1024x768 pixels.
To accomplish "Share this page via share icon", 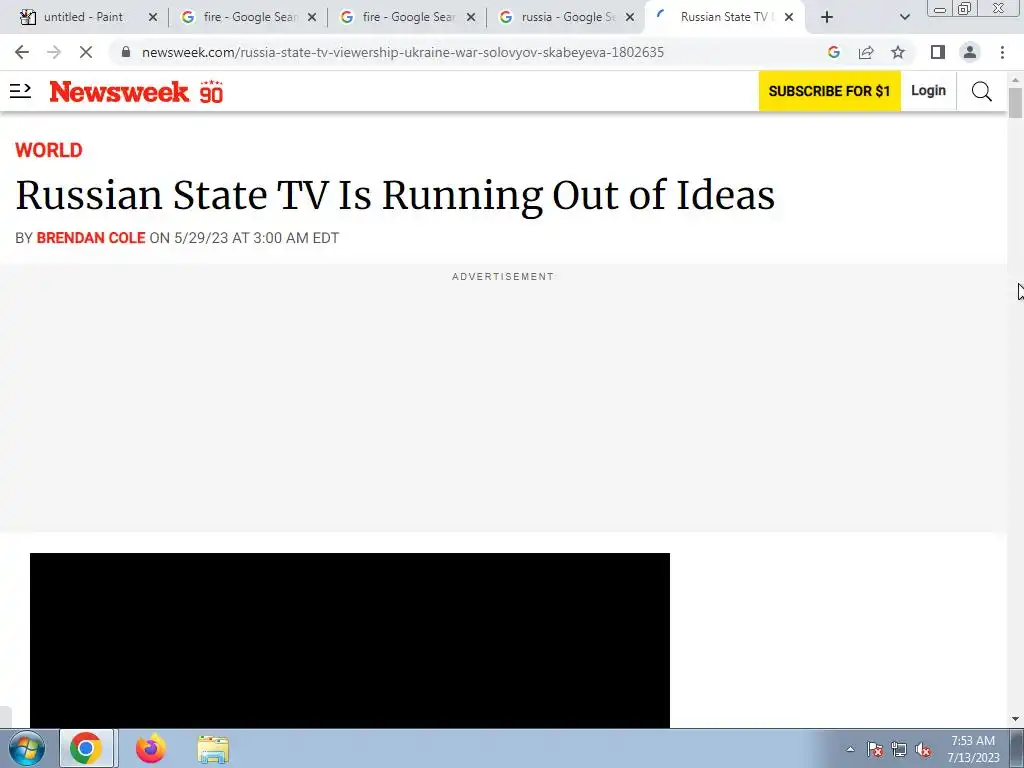I will [866, 52].
